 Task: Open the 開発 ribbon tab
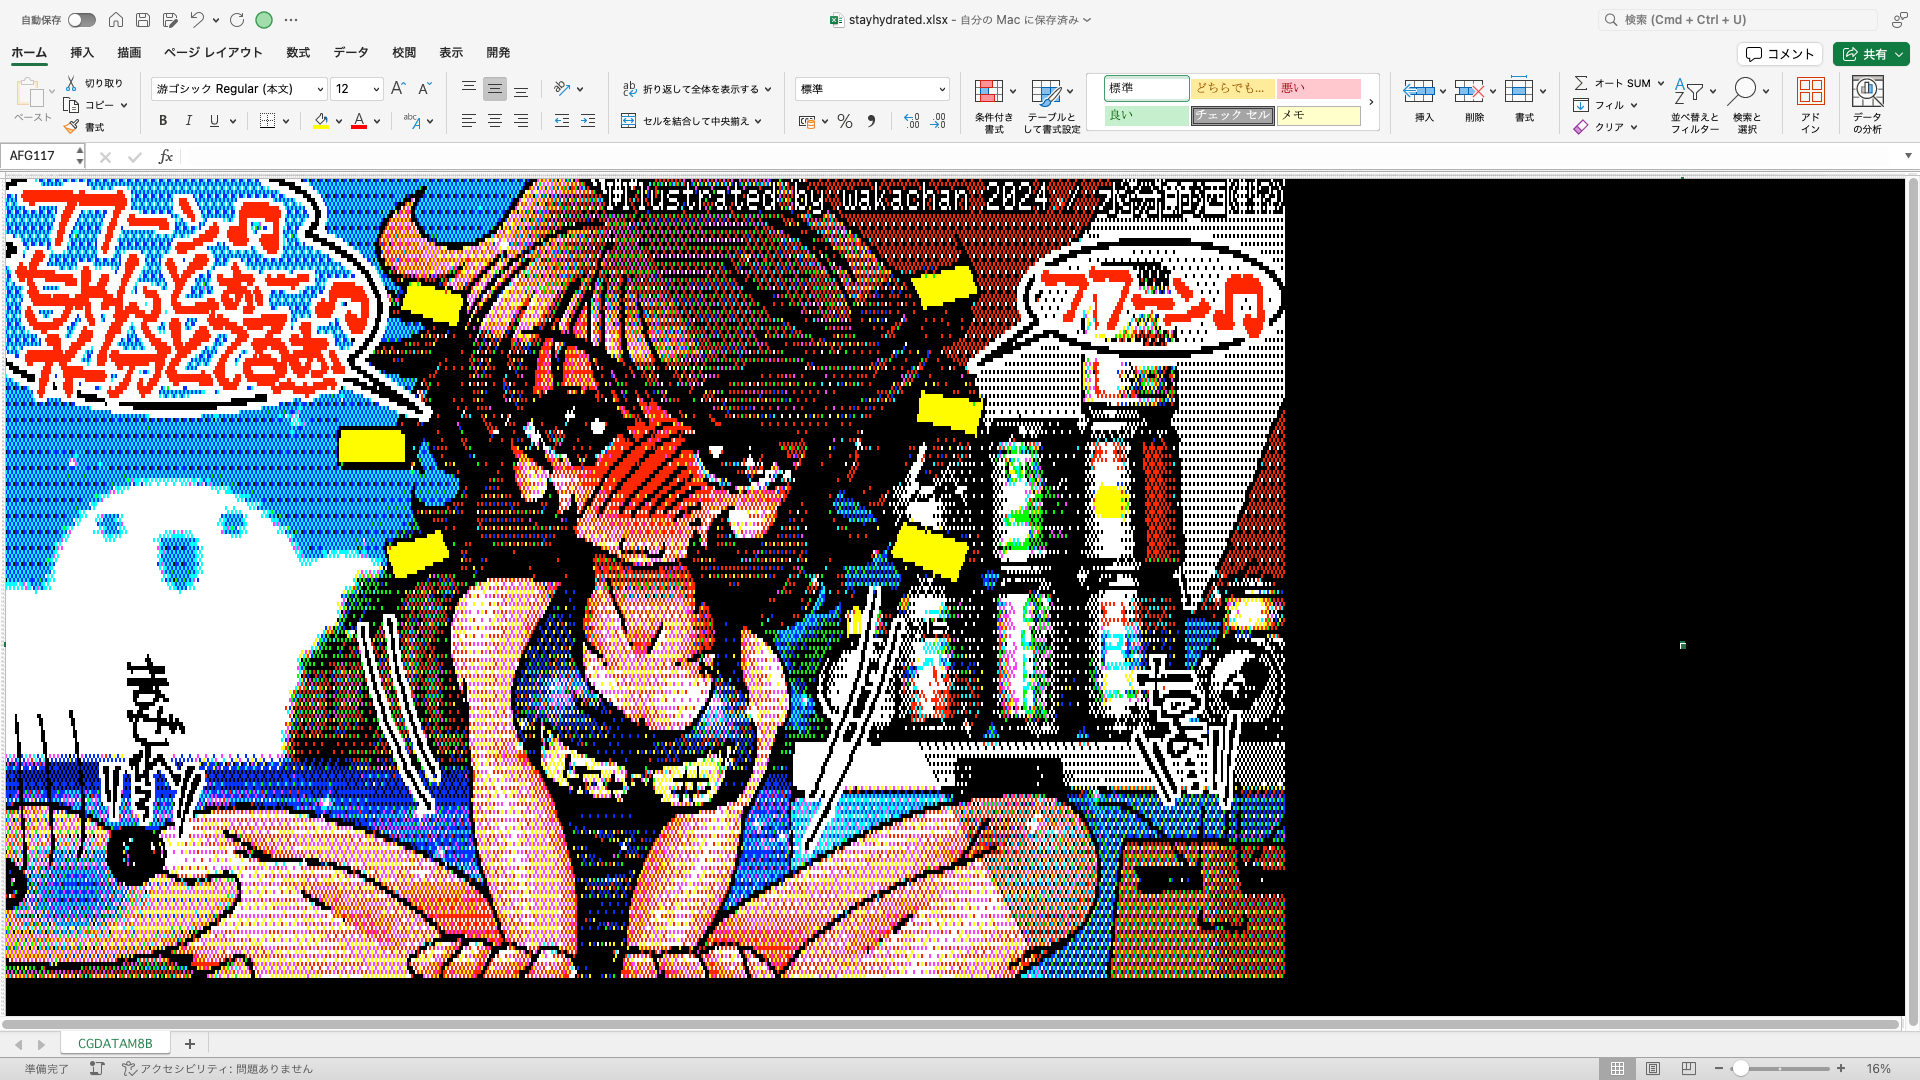498,53
